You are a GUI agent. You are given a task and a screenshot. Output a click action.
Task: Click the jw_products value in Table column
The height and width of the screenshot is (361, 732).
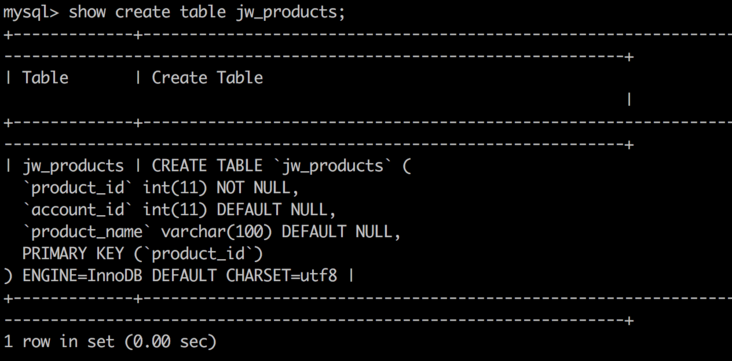point(73,166)
